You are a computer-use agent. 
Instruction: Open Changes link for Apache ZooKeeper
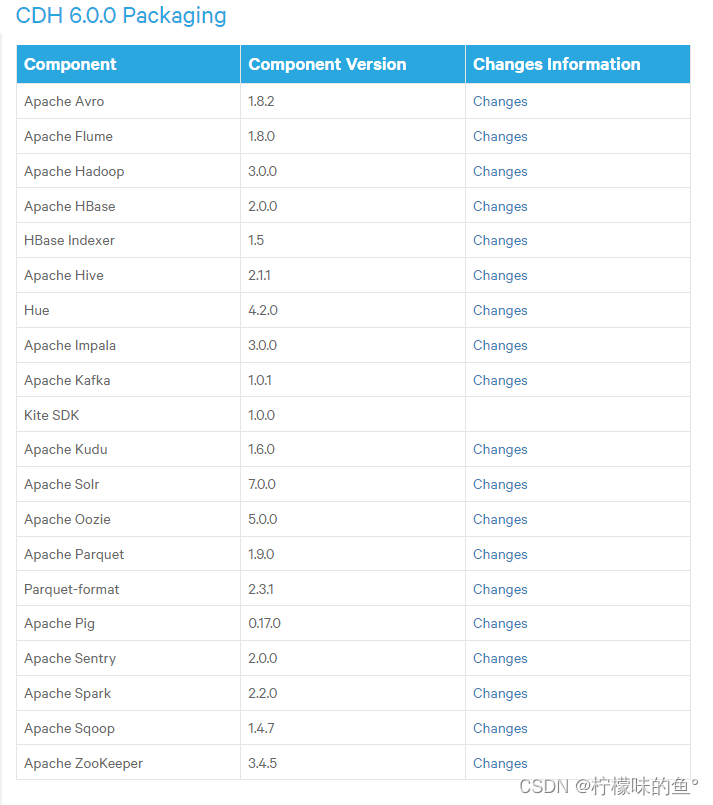tap(500, 763)
